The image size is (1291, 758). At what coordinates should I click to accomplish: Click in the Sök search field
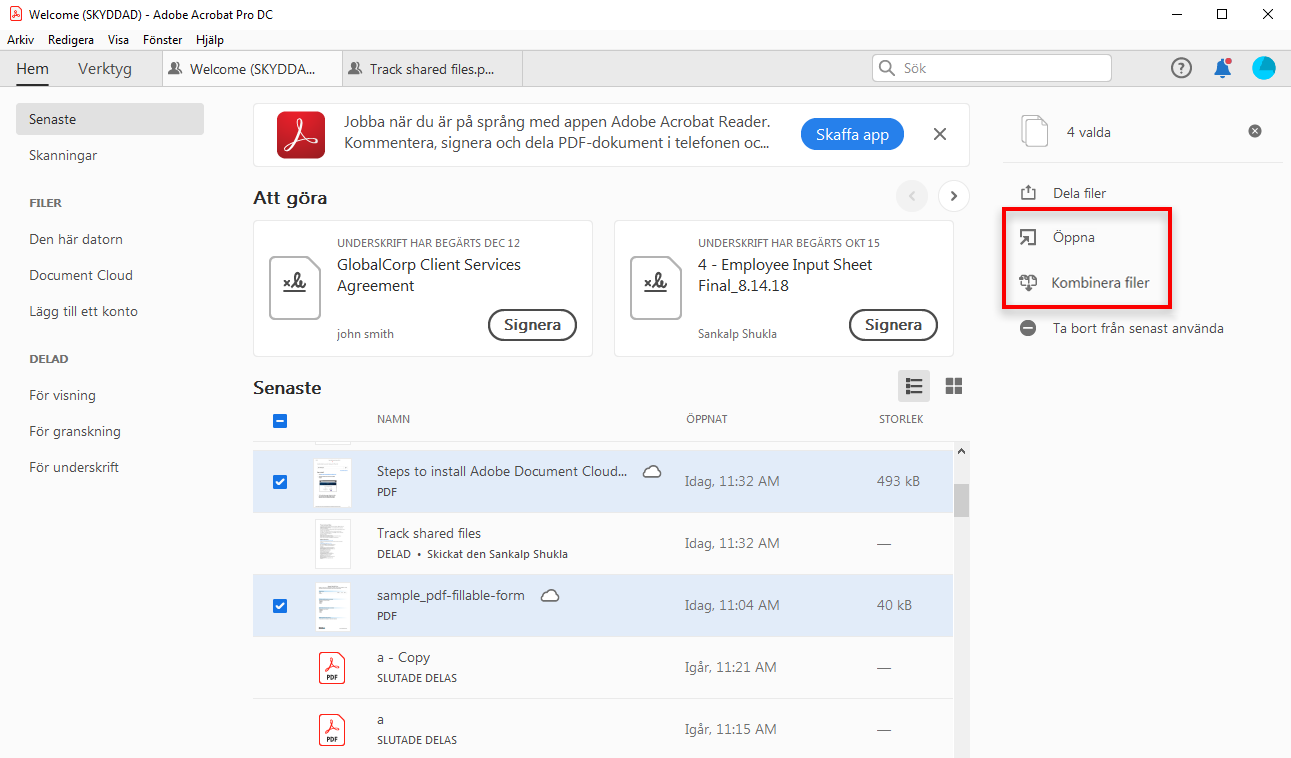pos(991,68)
